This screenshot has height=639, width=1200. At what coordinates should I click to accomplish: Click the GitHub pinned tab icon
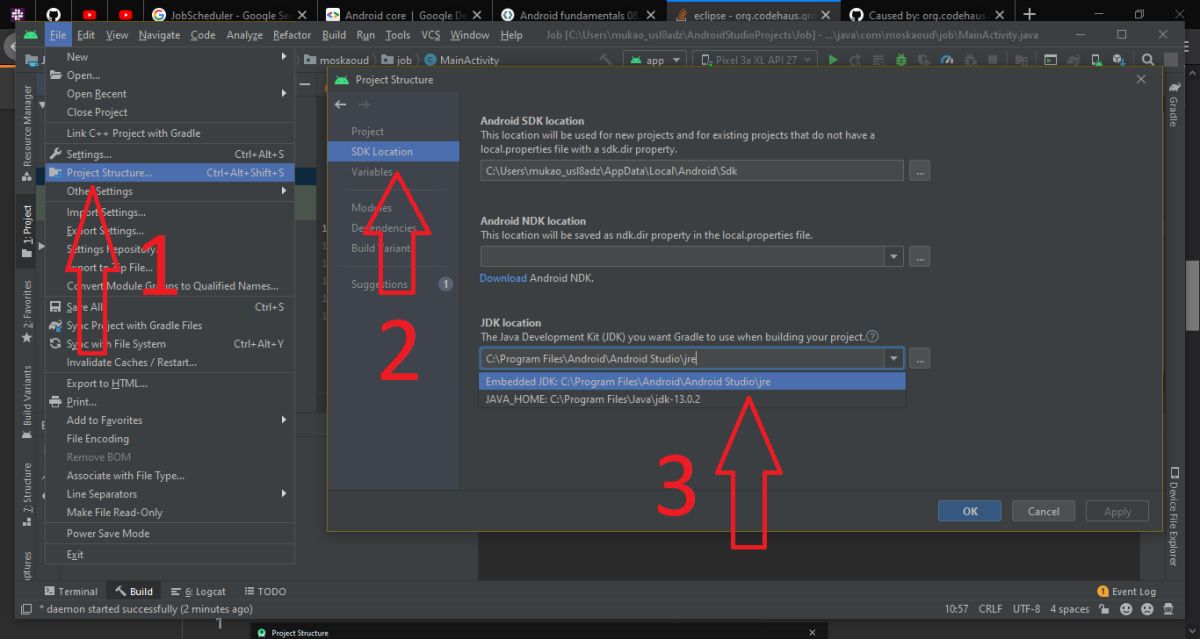53,15
